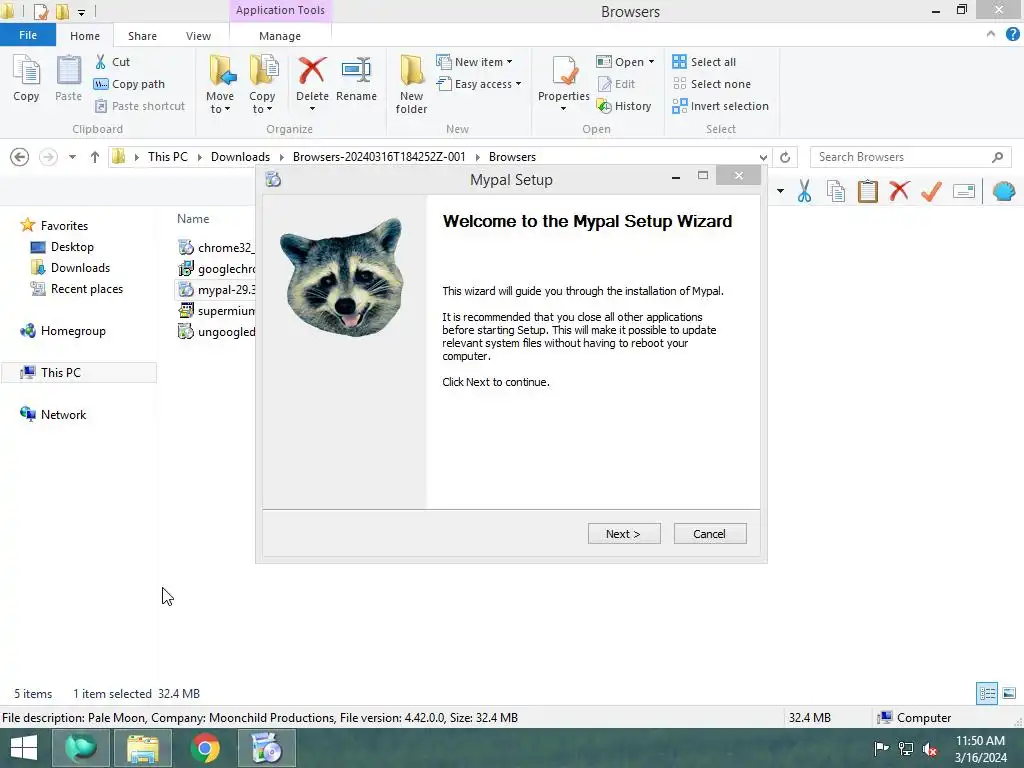Select the ungoogled file
The width and height of the screenshot is (1024, 768).
point(216,331)
